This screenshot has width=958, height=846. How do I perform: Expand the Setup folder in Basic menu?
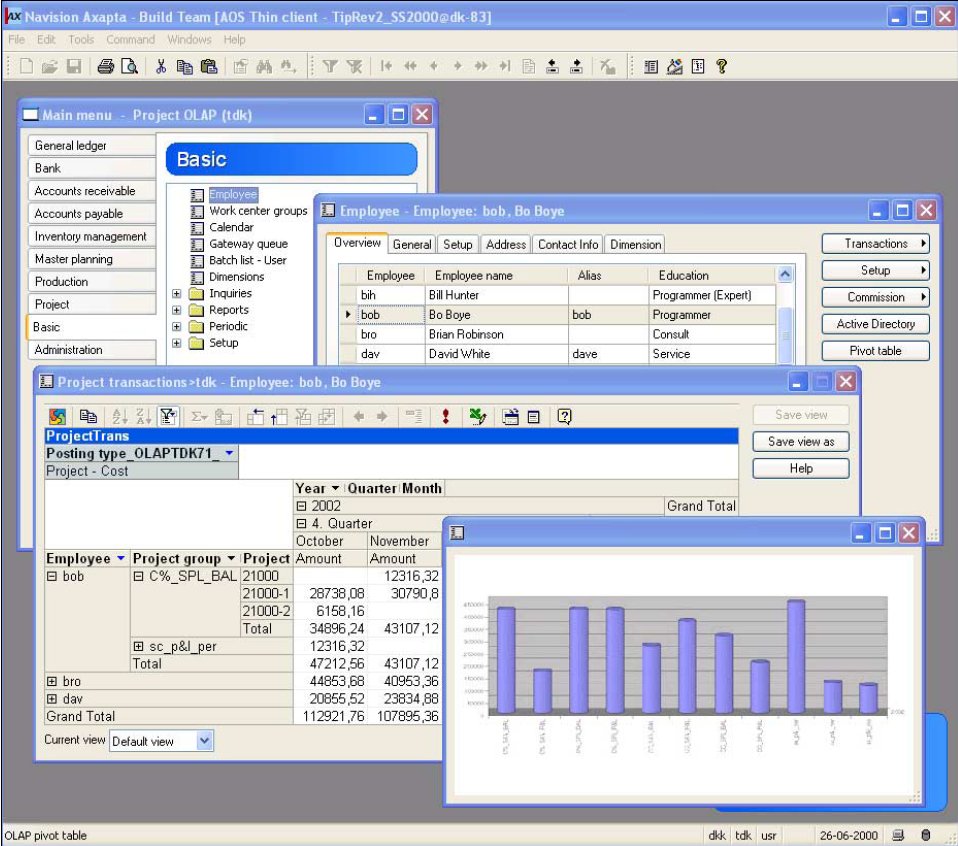177,343
